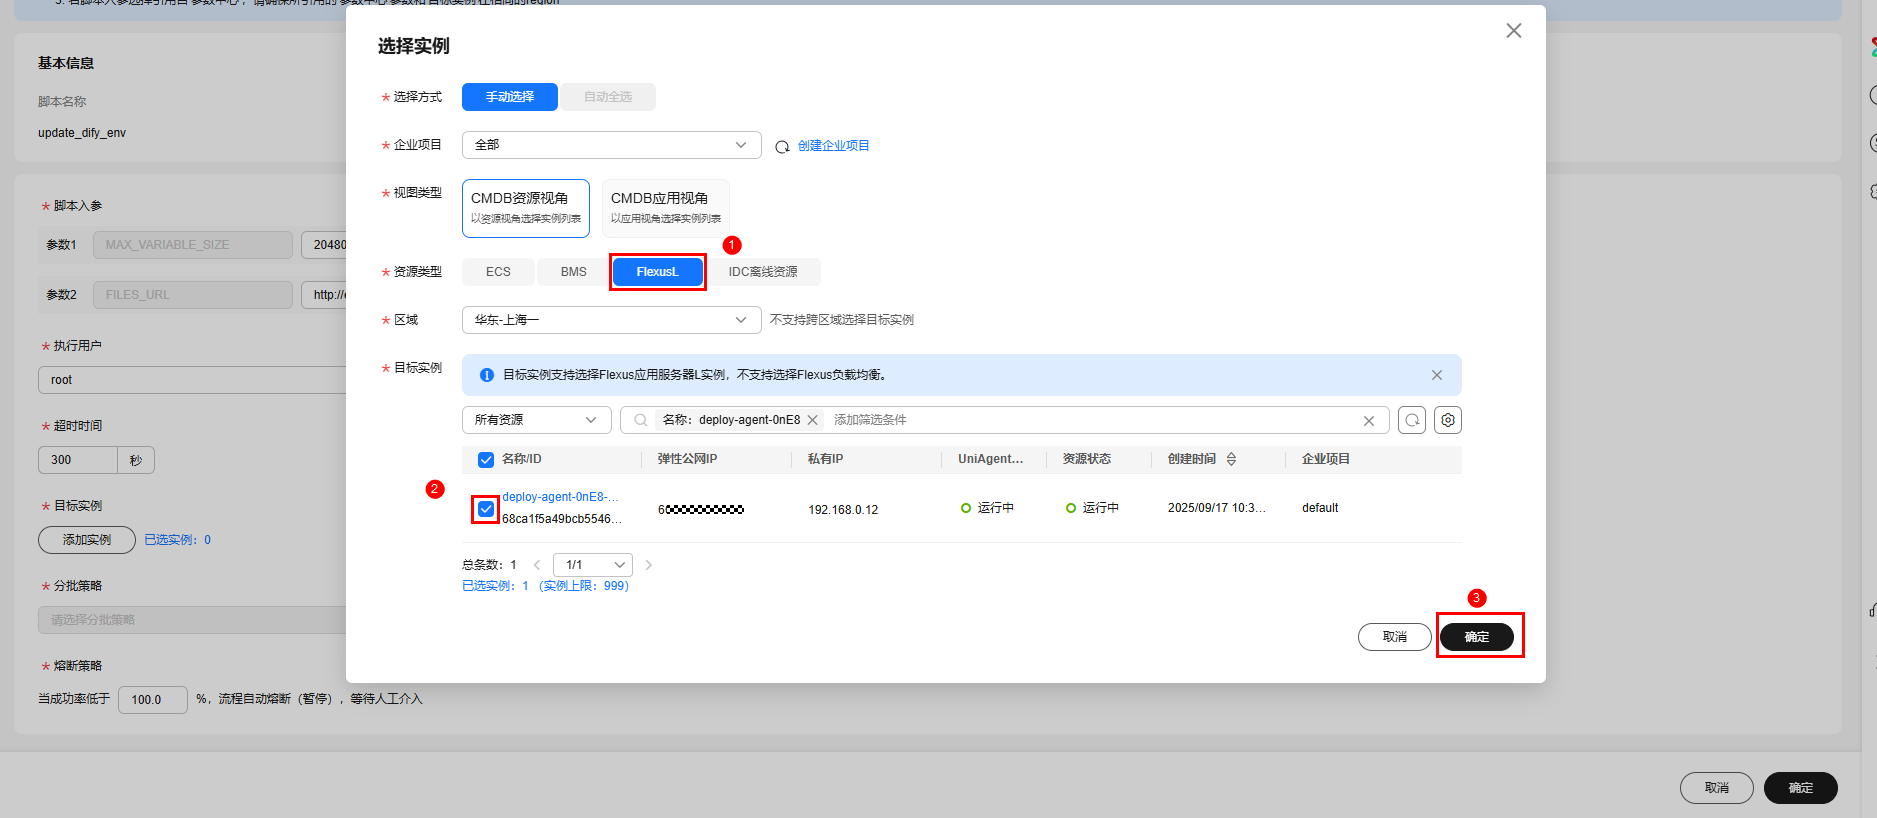Click the 资源状态 column header
The image size is (1877, 818).
coord(1087,459)
